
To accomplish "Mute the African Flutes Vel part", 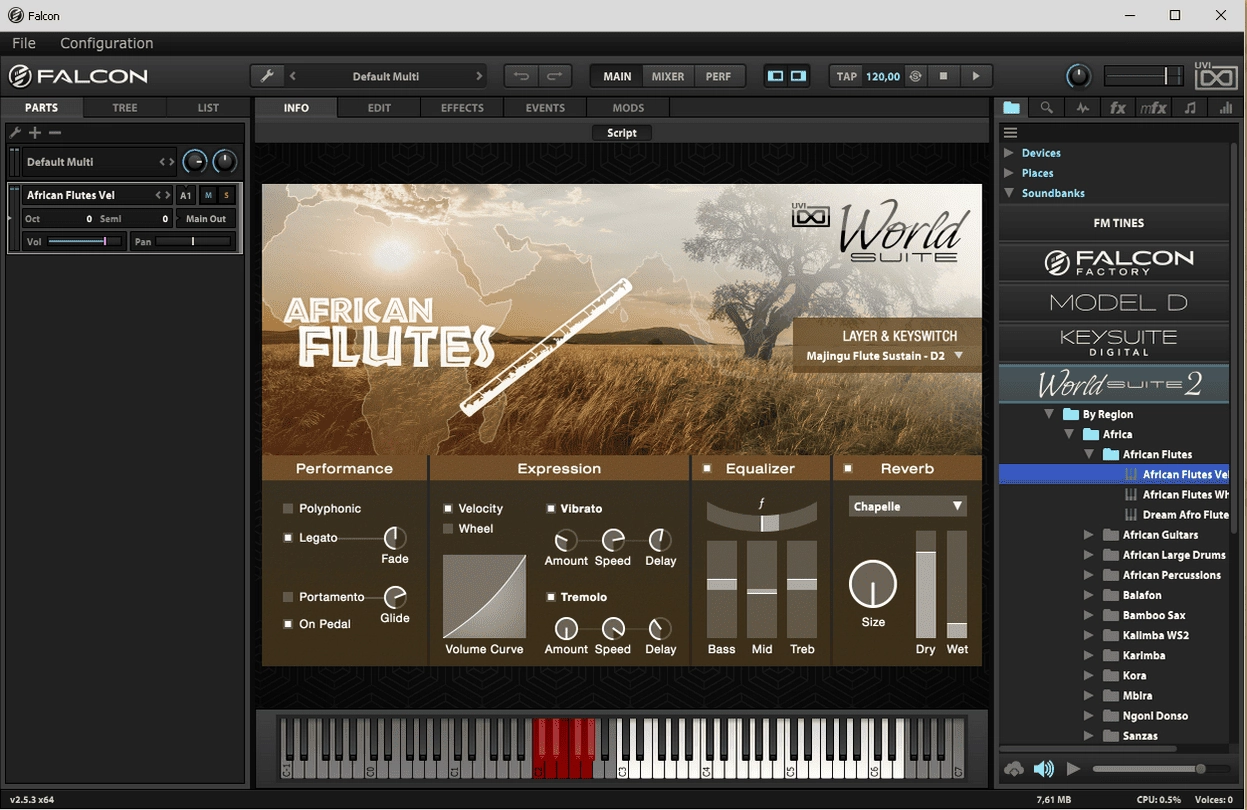I will [209, 195].
